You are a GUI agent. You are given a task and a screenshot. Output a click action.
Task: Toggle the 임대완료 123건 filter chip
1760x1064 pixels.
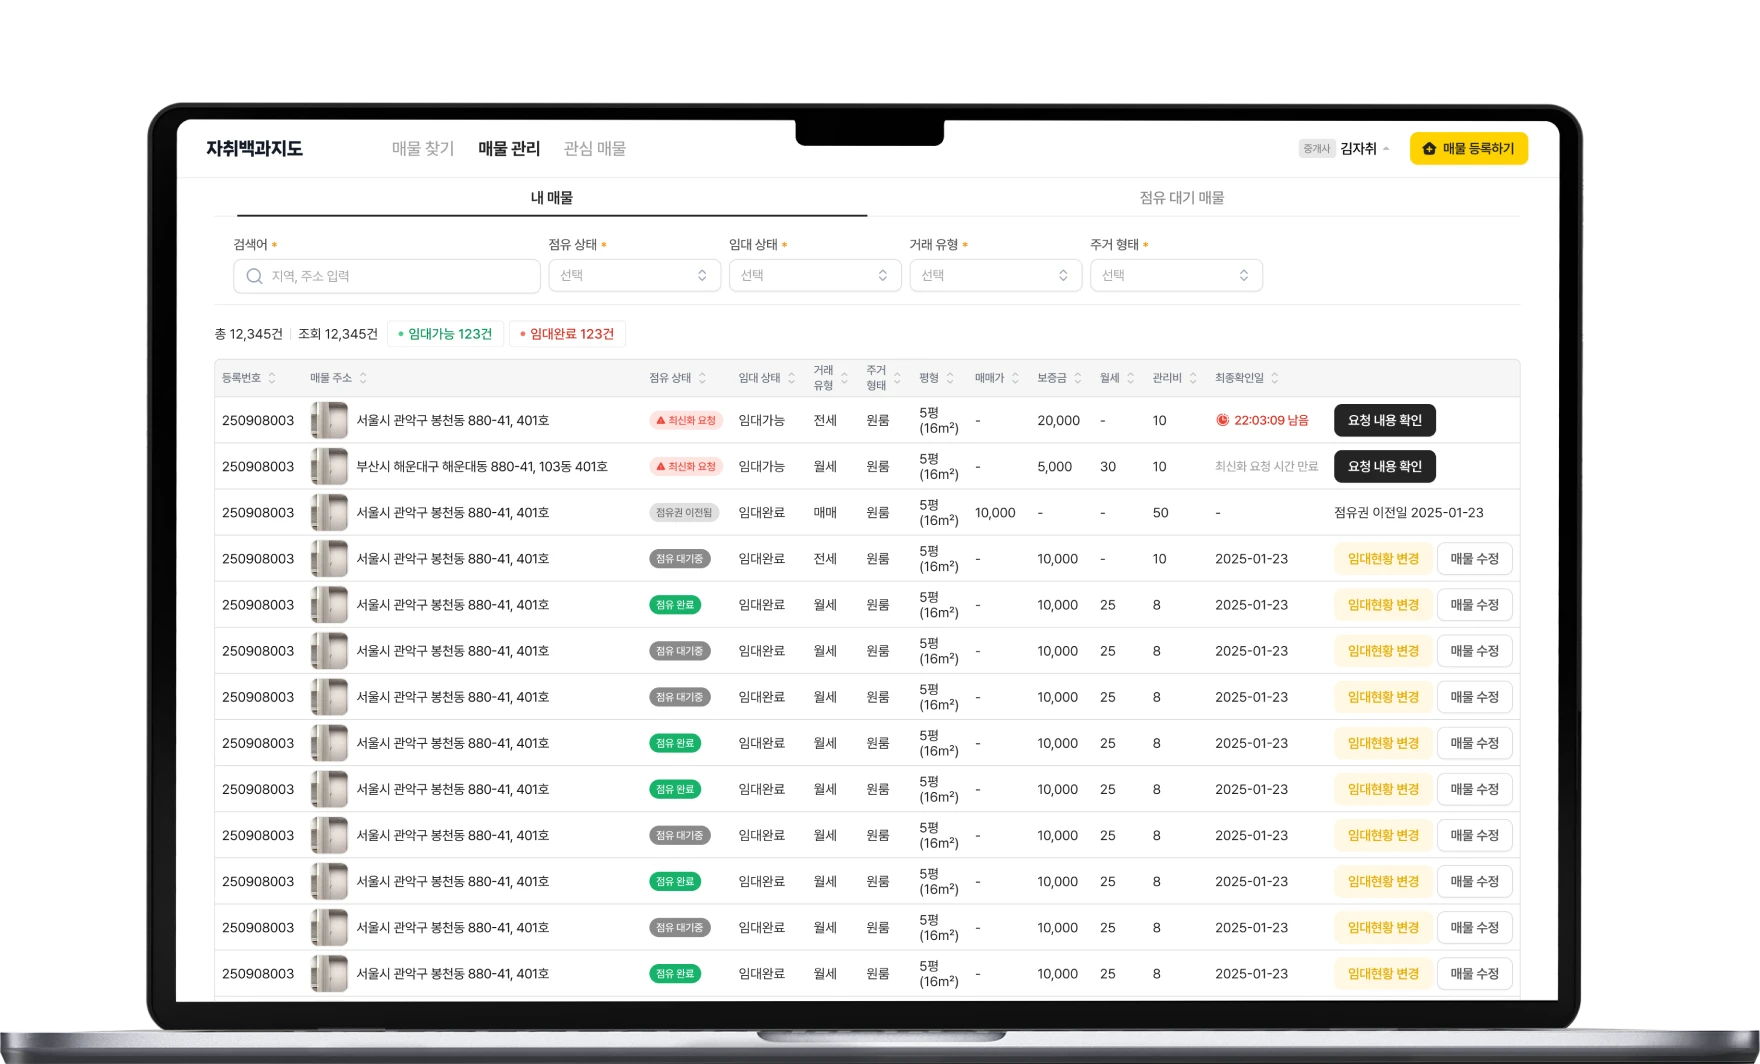567,334
